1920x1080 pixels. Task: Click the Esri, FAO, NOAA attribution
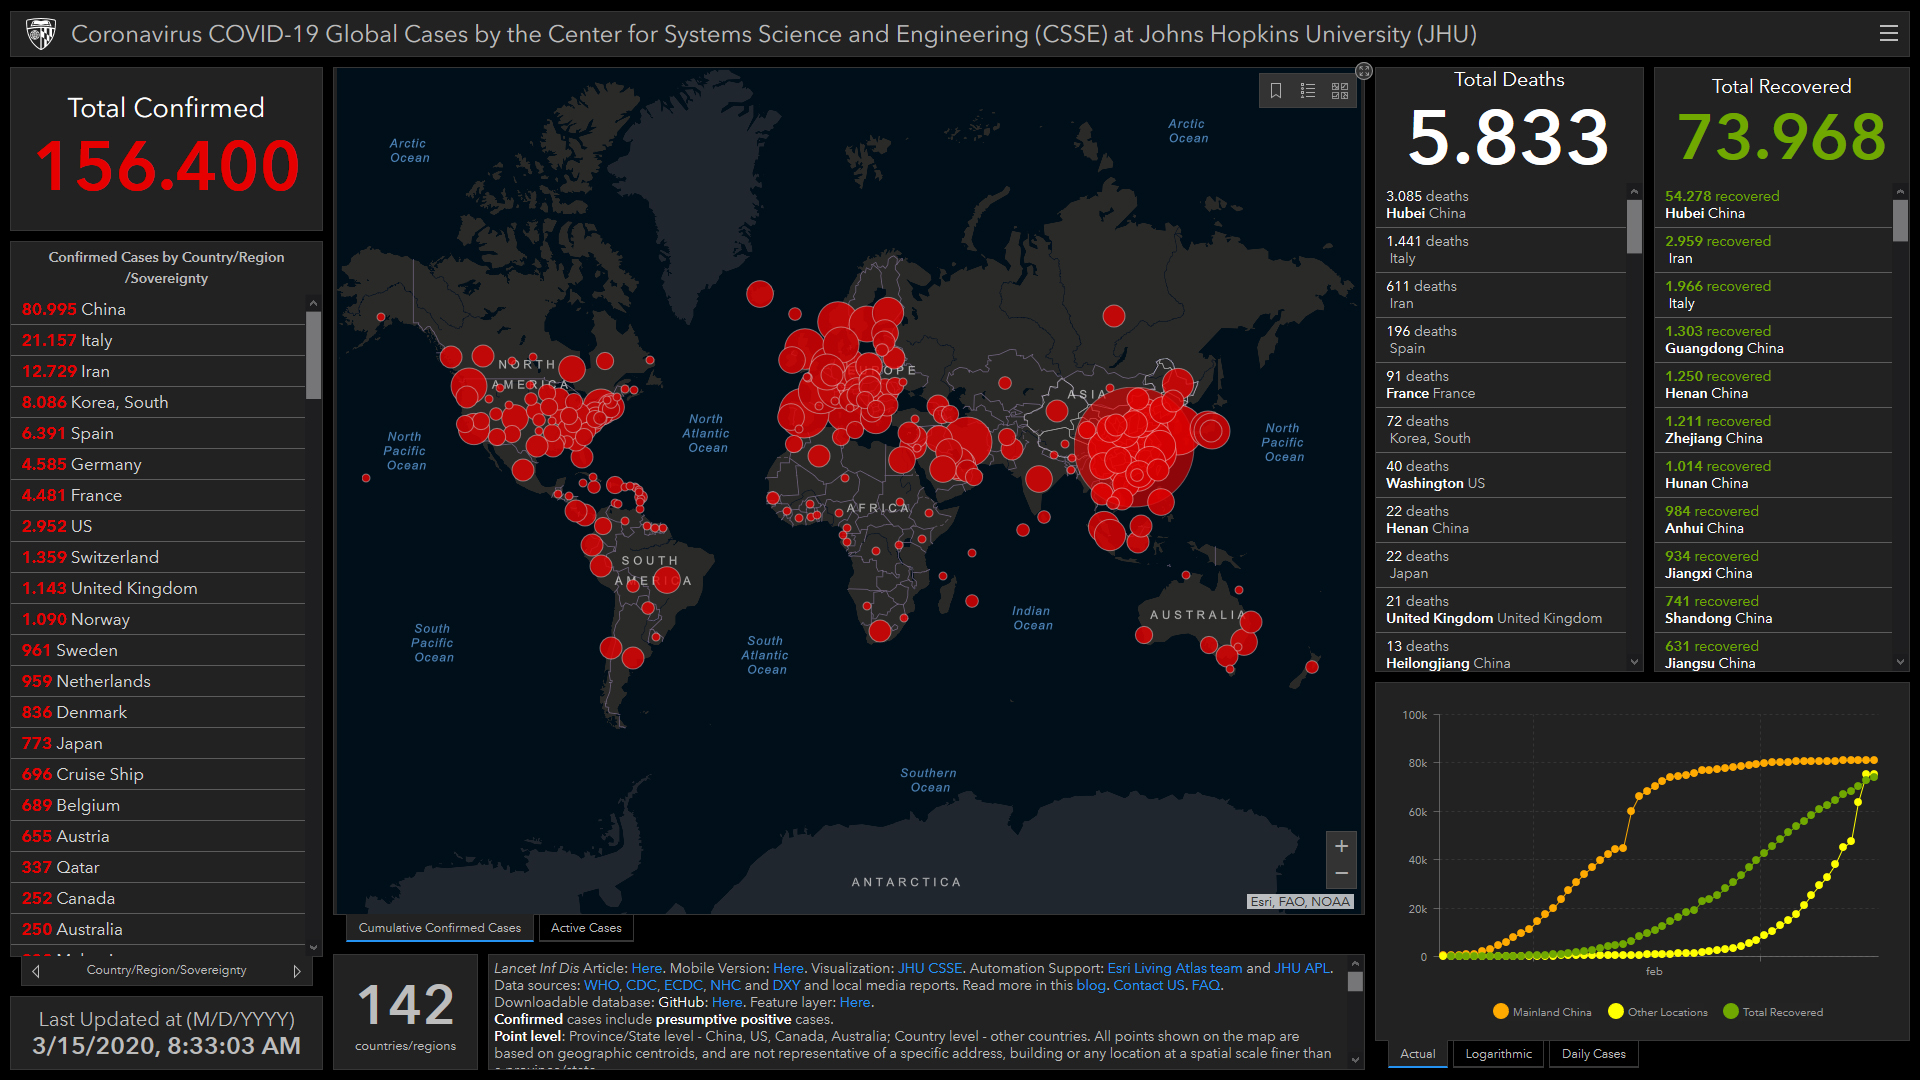click(1300, 901)
